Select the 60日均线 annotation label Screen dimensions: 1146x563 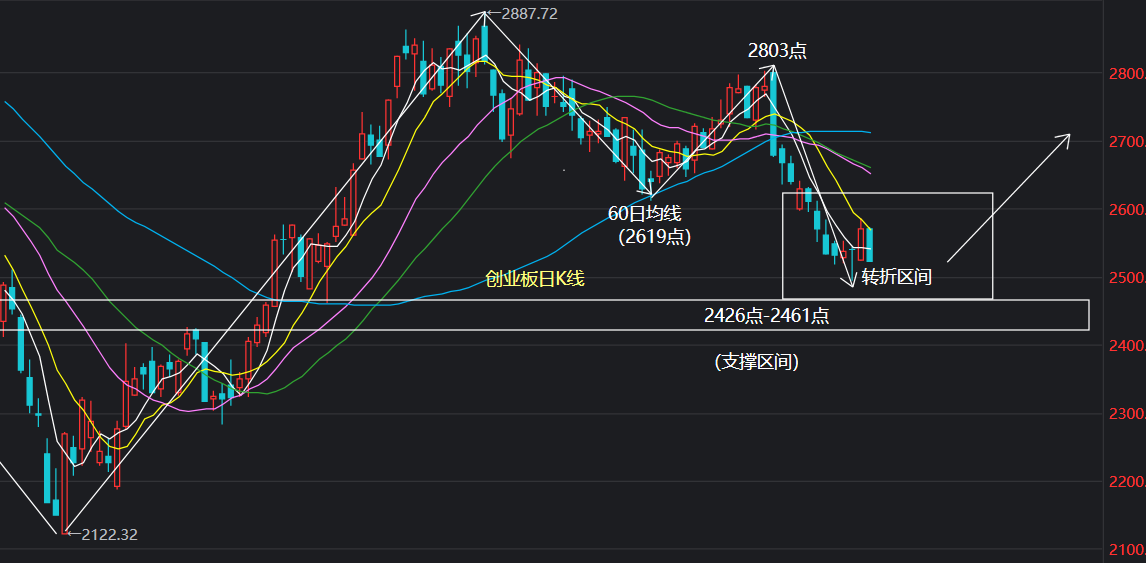645,214
